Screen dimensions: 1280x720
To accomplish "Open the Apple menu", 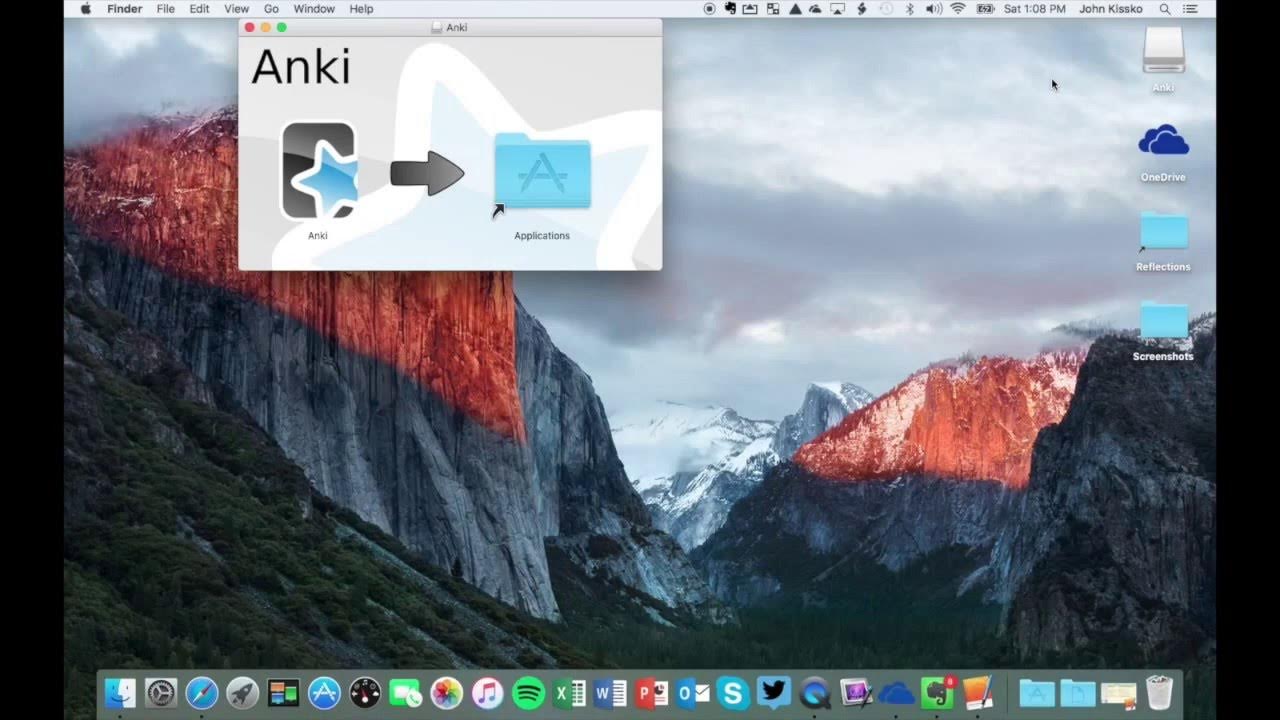I will [85, 8].
